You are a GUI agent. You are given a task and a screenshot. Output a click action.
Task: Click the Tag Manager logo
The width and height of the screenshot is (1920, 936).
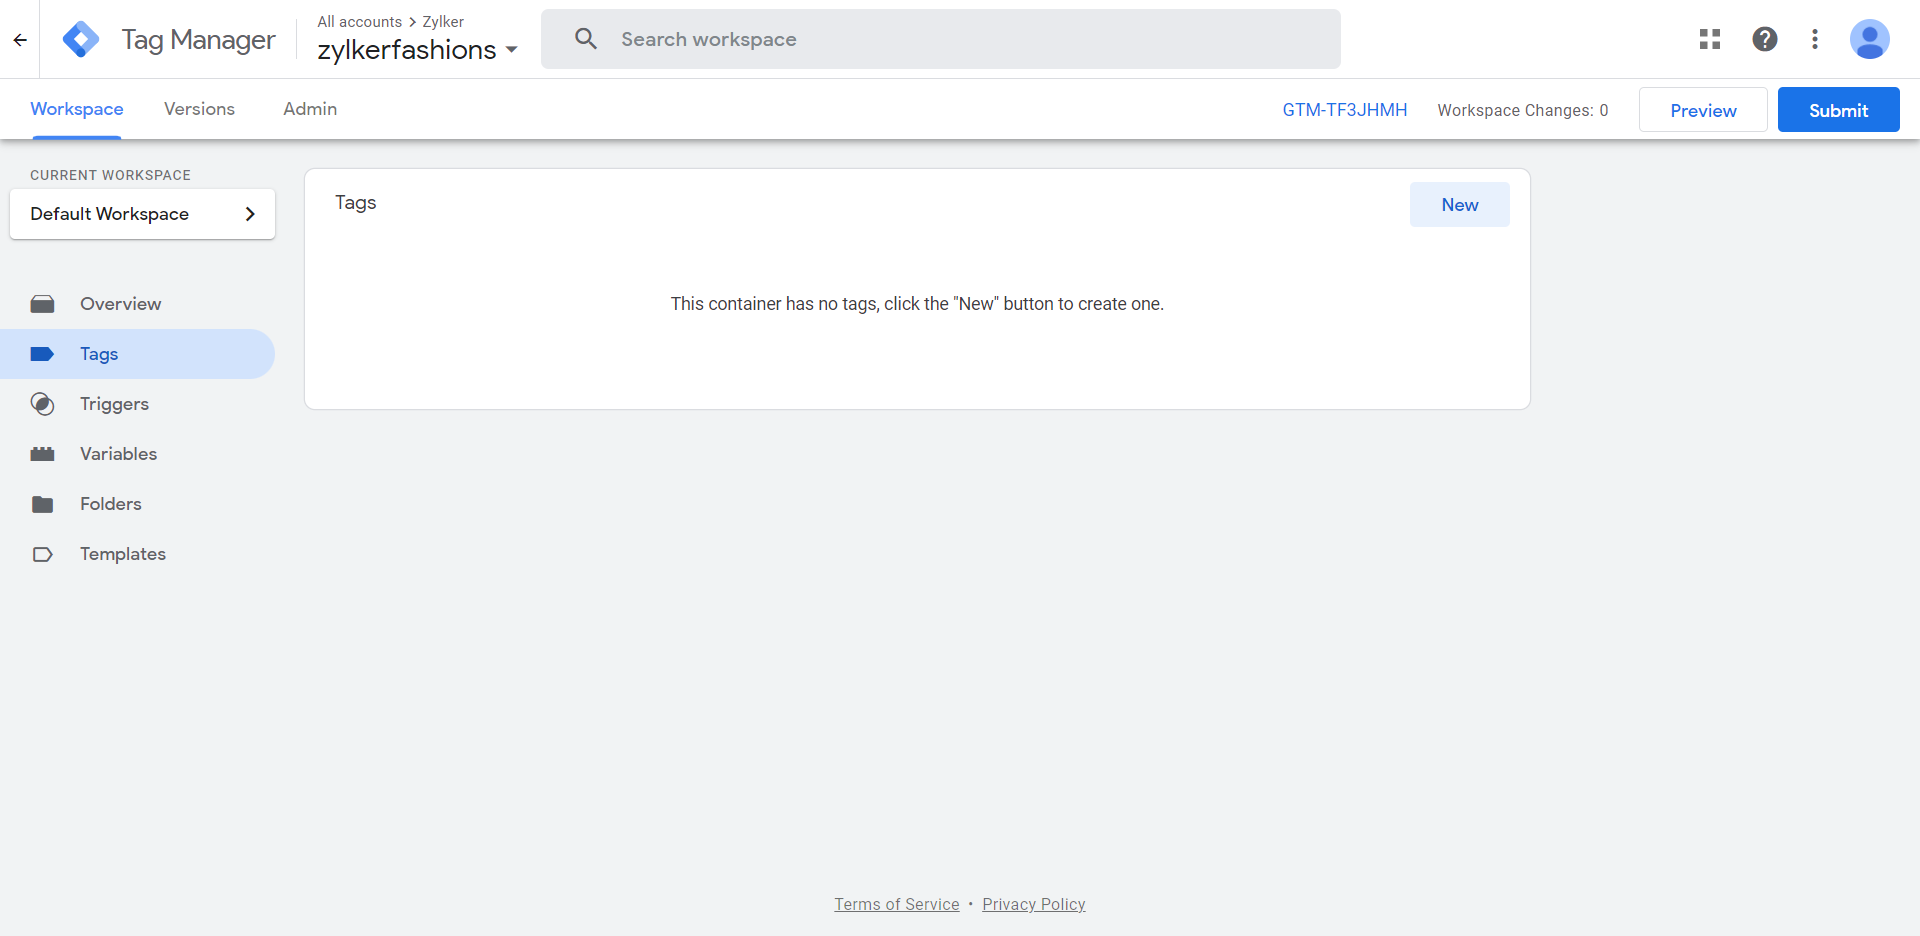[81, 40]
